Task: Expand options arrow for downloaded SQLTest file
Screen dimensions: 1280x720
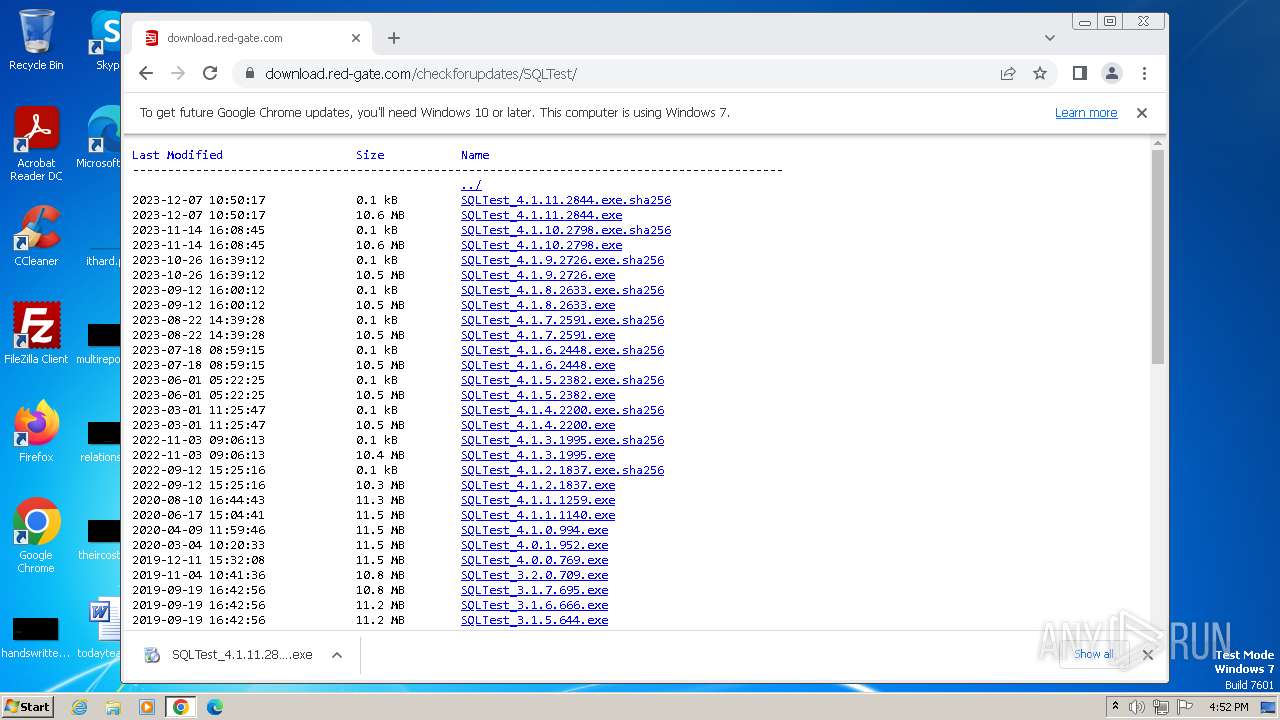Action: (x=337, y=655)
